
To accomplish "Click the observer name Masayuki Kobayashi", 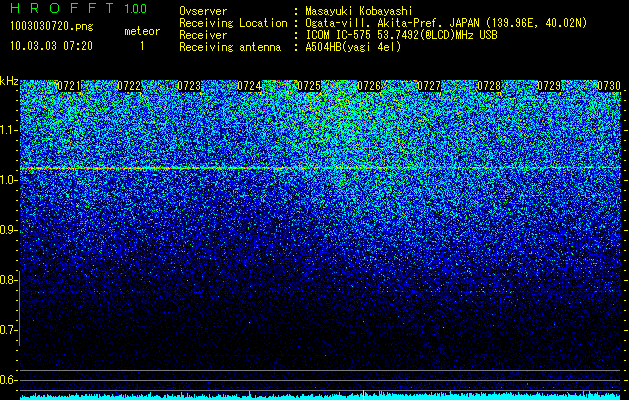I will tap(359, 11).
